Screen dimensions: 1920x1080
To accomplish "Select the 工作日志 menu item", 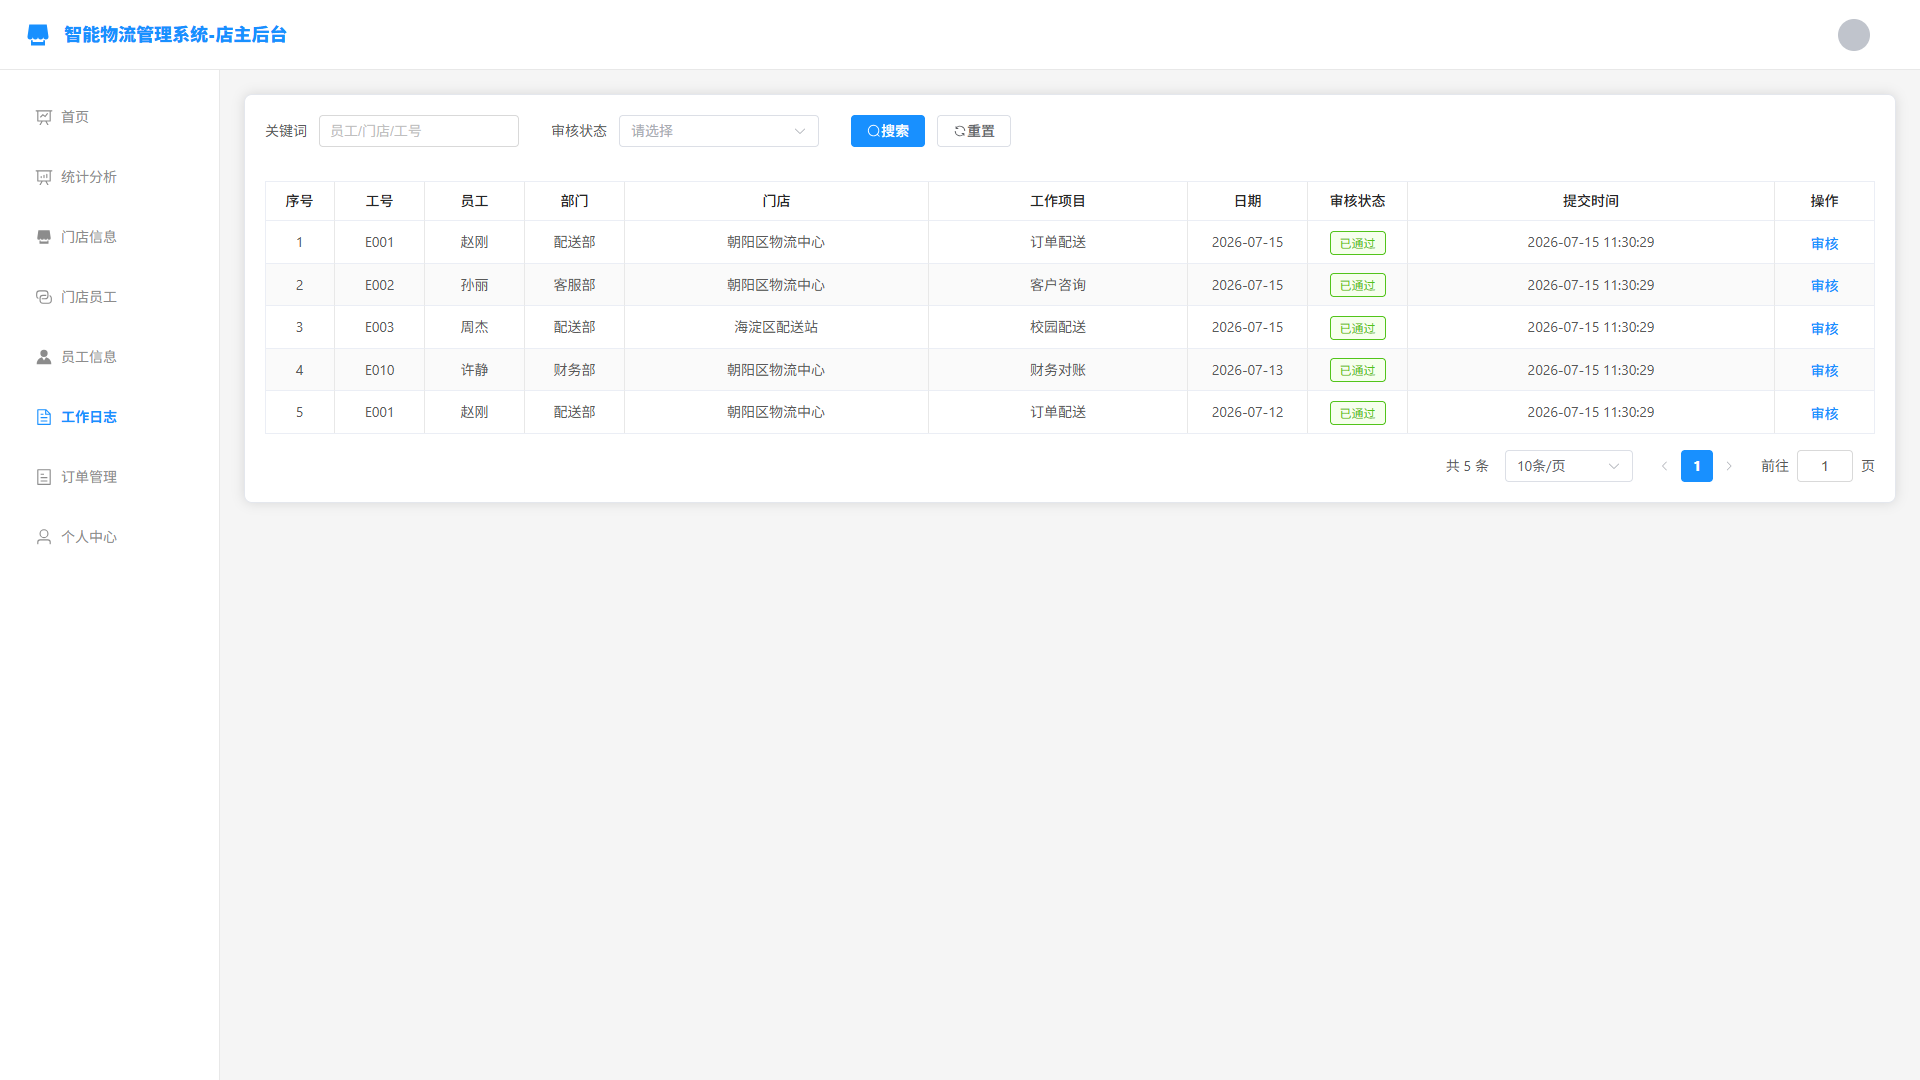I will click(x=109, y=417).
